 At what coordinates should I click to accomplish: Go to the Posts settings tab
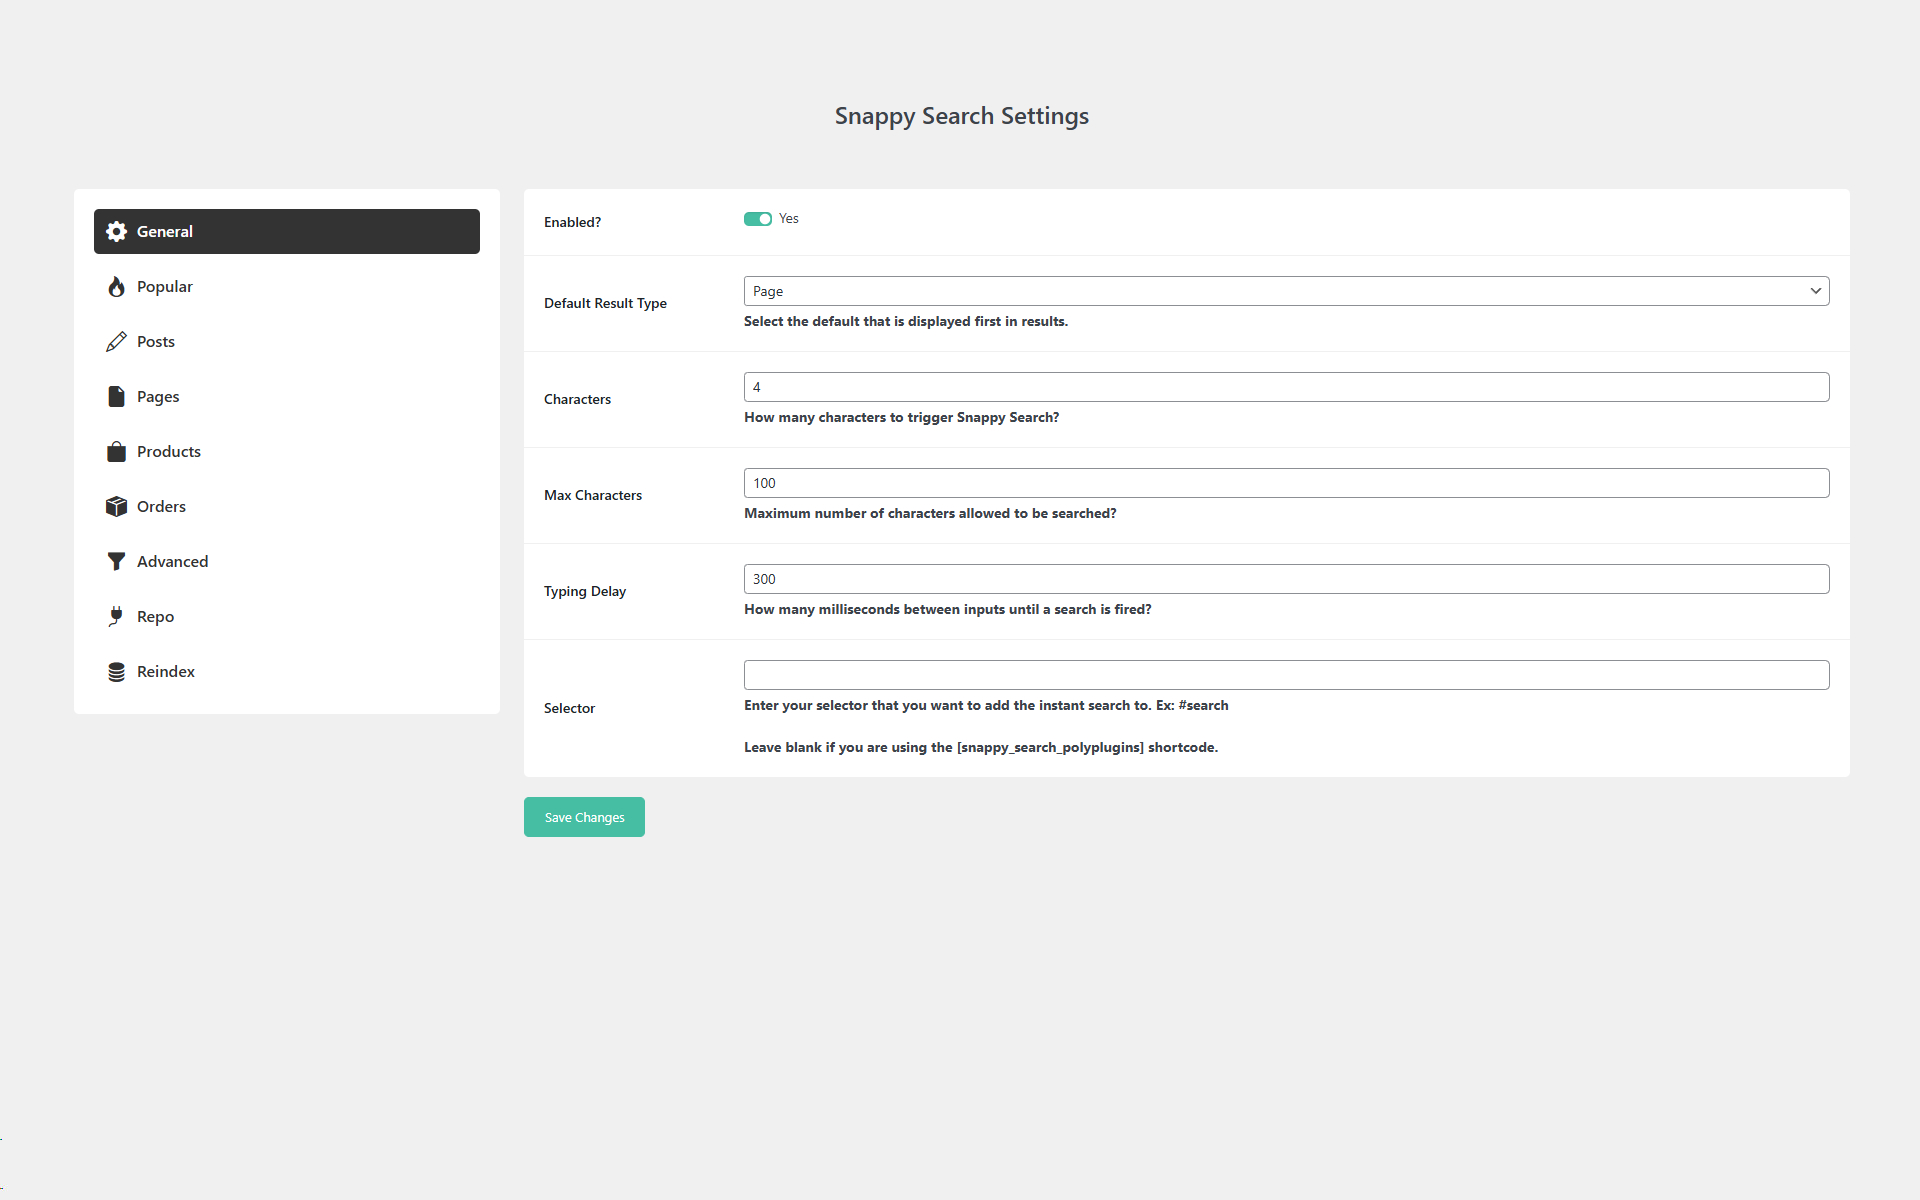click(287, 341)
